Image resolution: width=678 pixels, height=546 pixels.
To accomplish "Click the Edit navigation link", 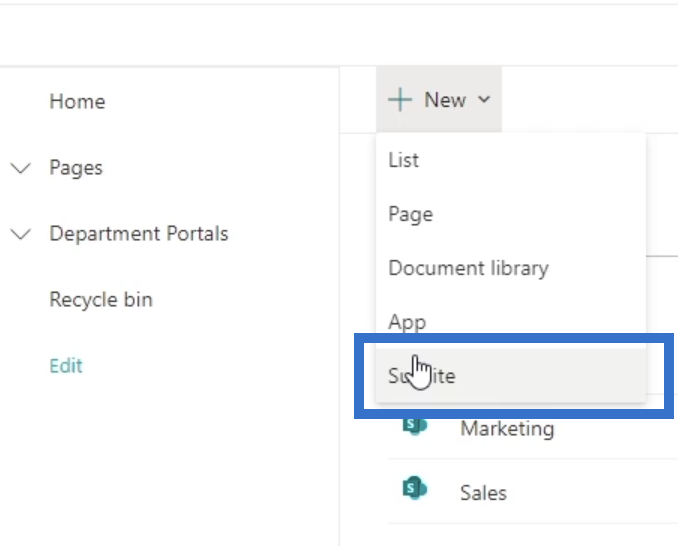I will coord(66,366).
